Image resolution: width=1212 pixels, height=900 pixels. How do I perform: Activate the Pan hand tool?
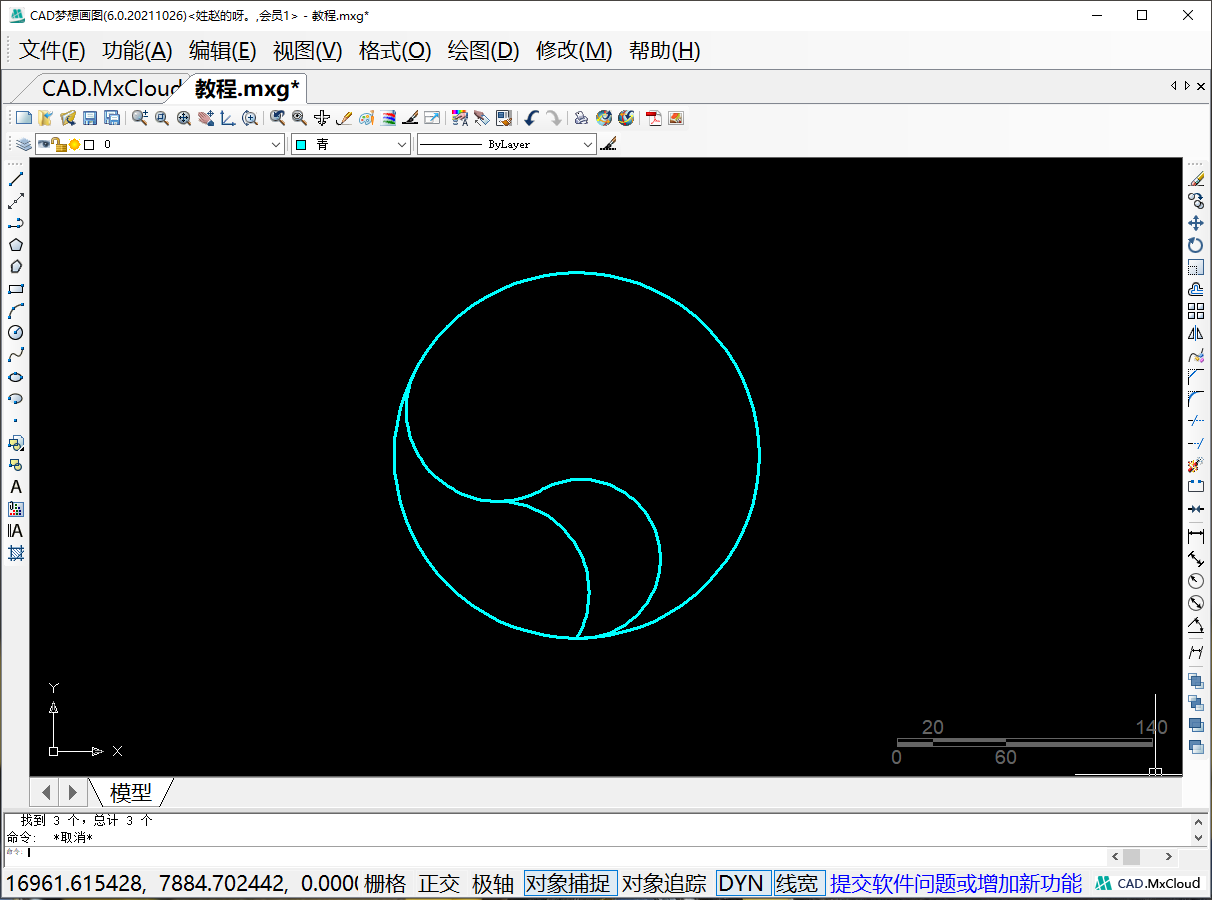[x=206, y=118]
